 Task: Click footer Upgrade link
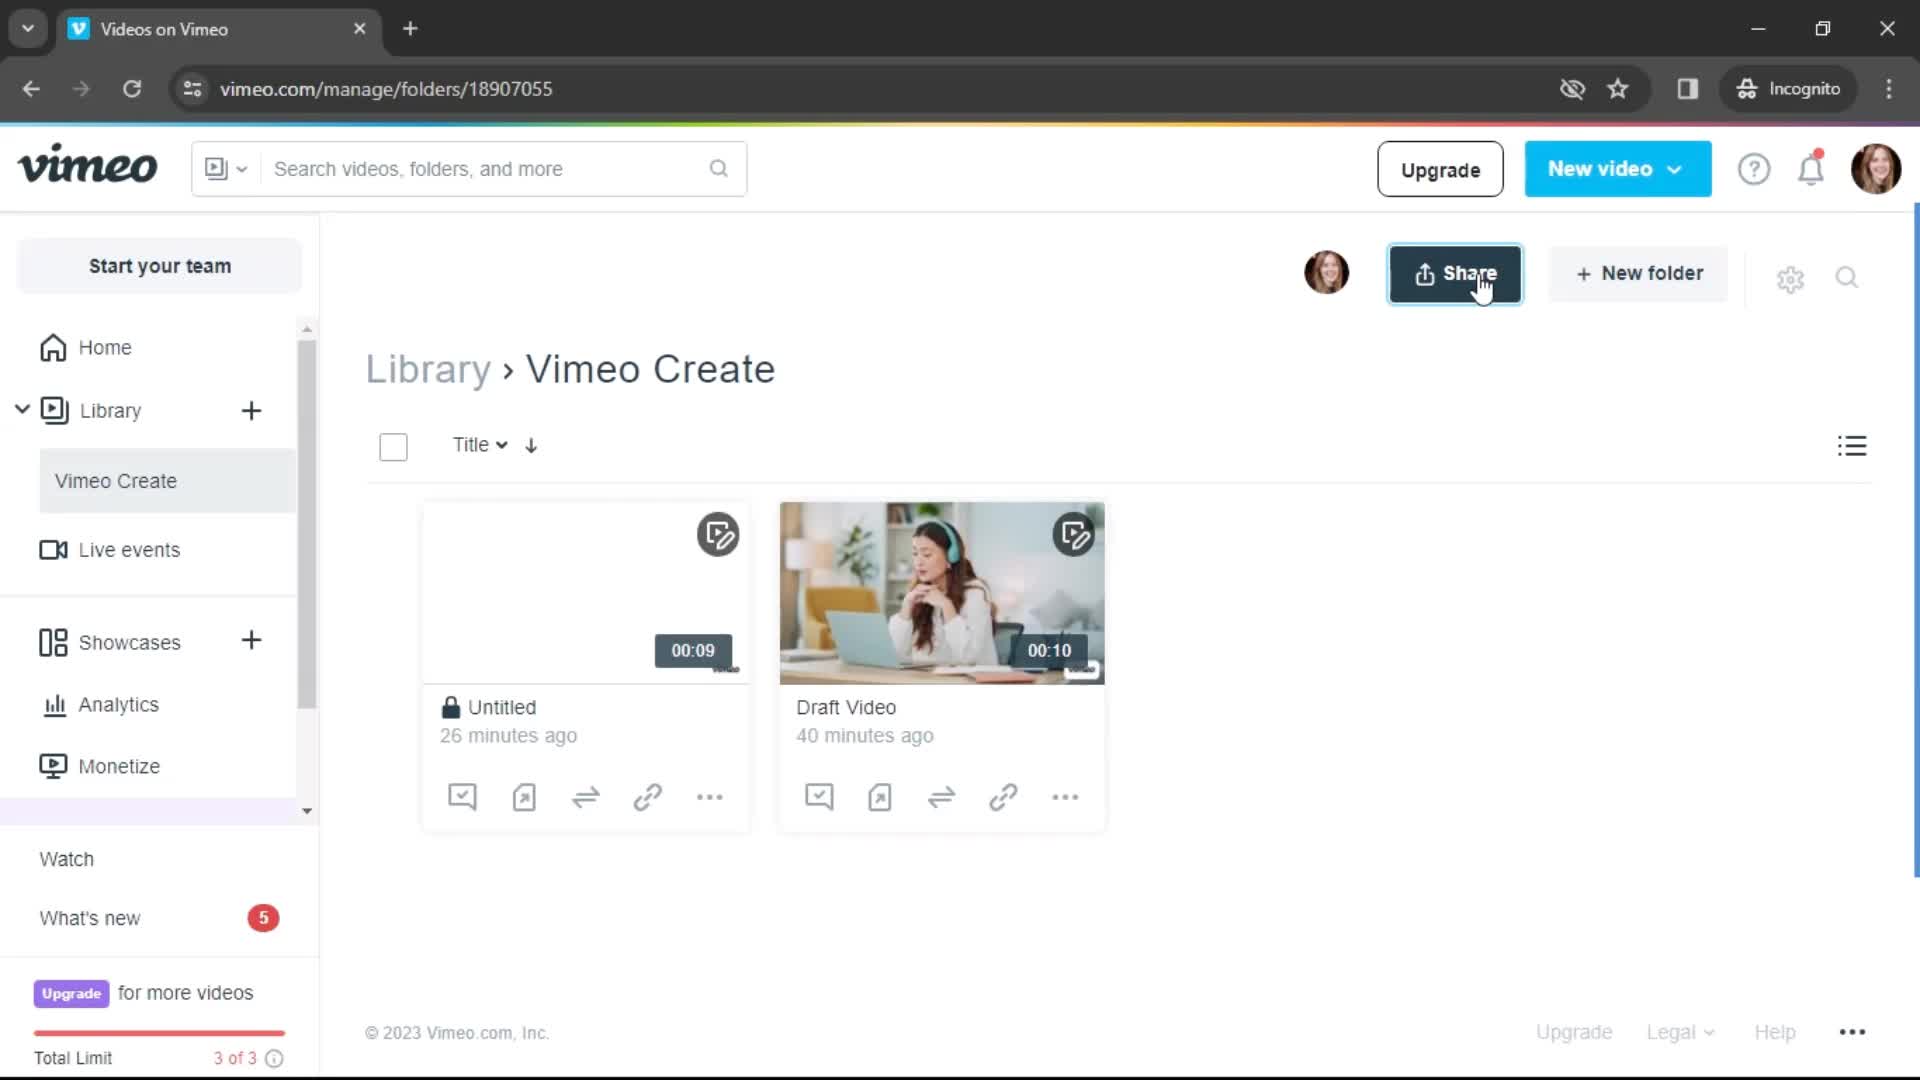1574,1032
